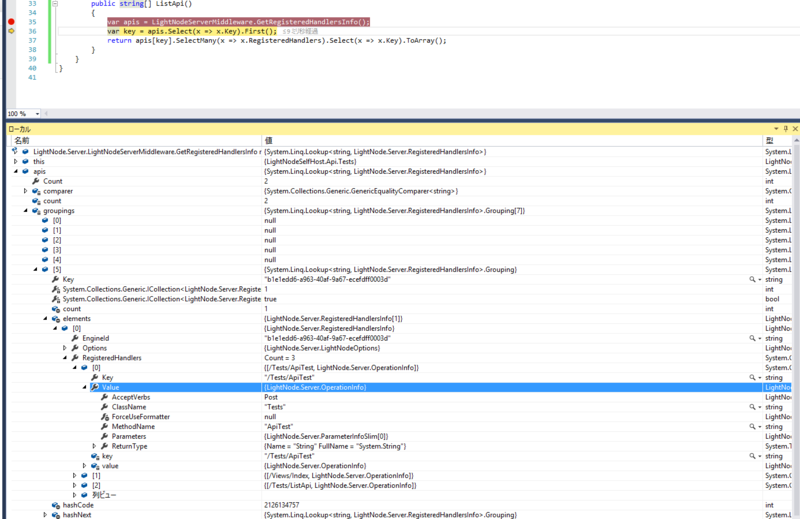
Task: Click the 'return' keyword on line 37
Action: pos(119,40)
